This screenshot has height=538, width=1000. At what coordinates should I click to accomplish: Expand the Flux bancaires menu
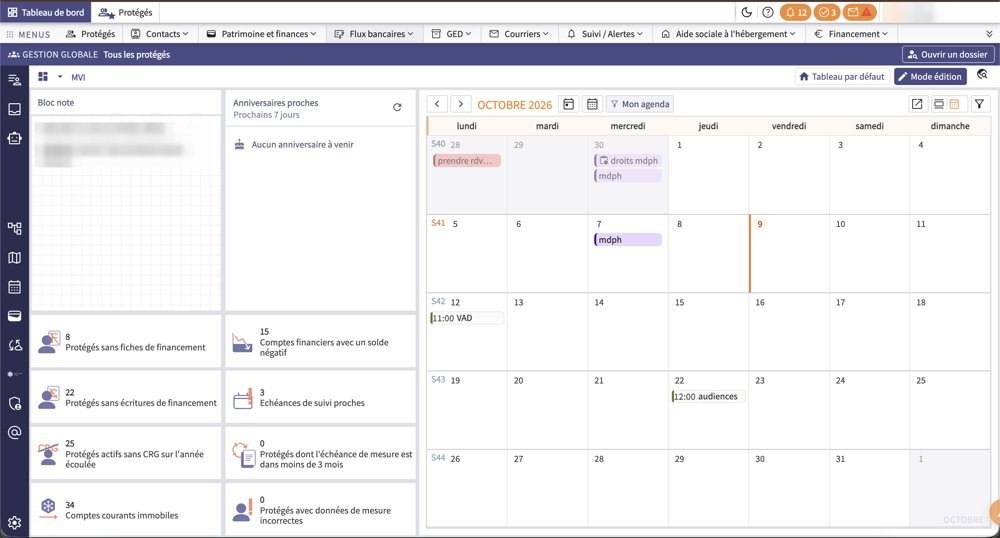[374, 34]
